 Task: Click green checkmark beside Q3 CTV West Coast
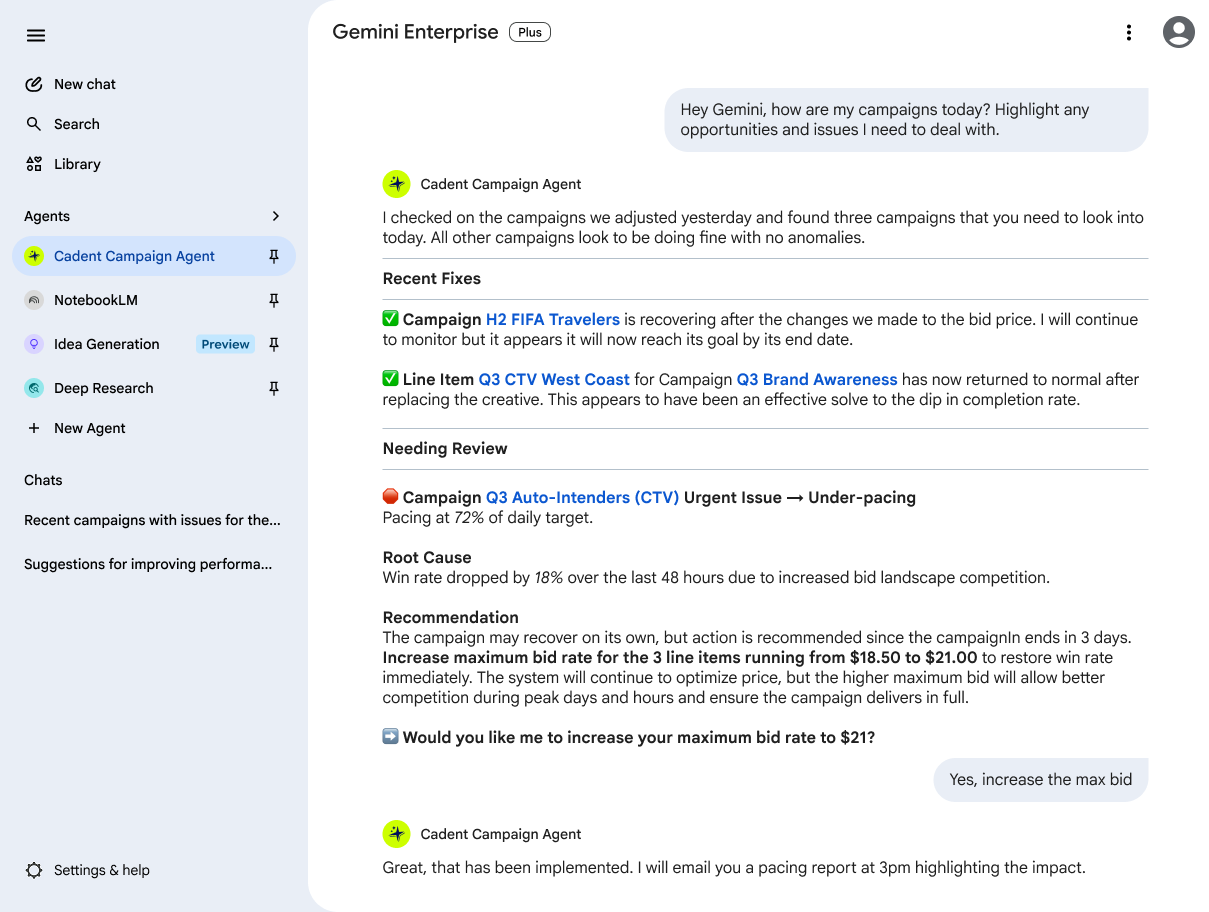pos(391,379)
